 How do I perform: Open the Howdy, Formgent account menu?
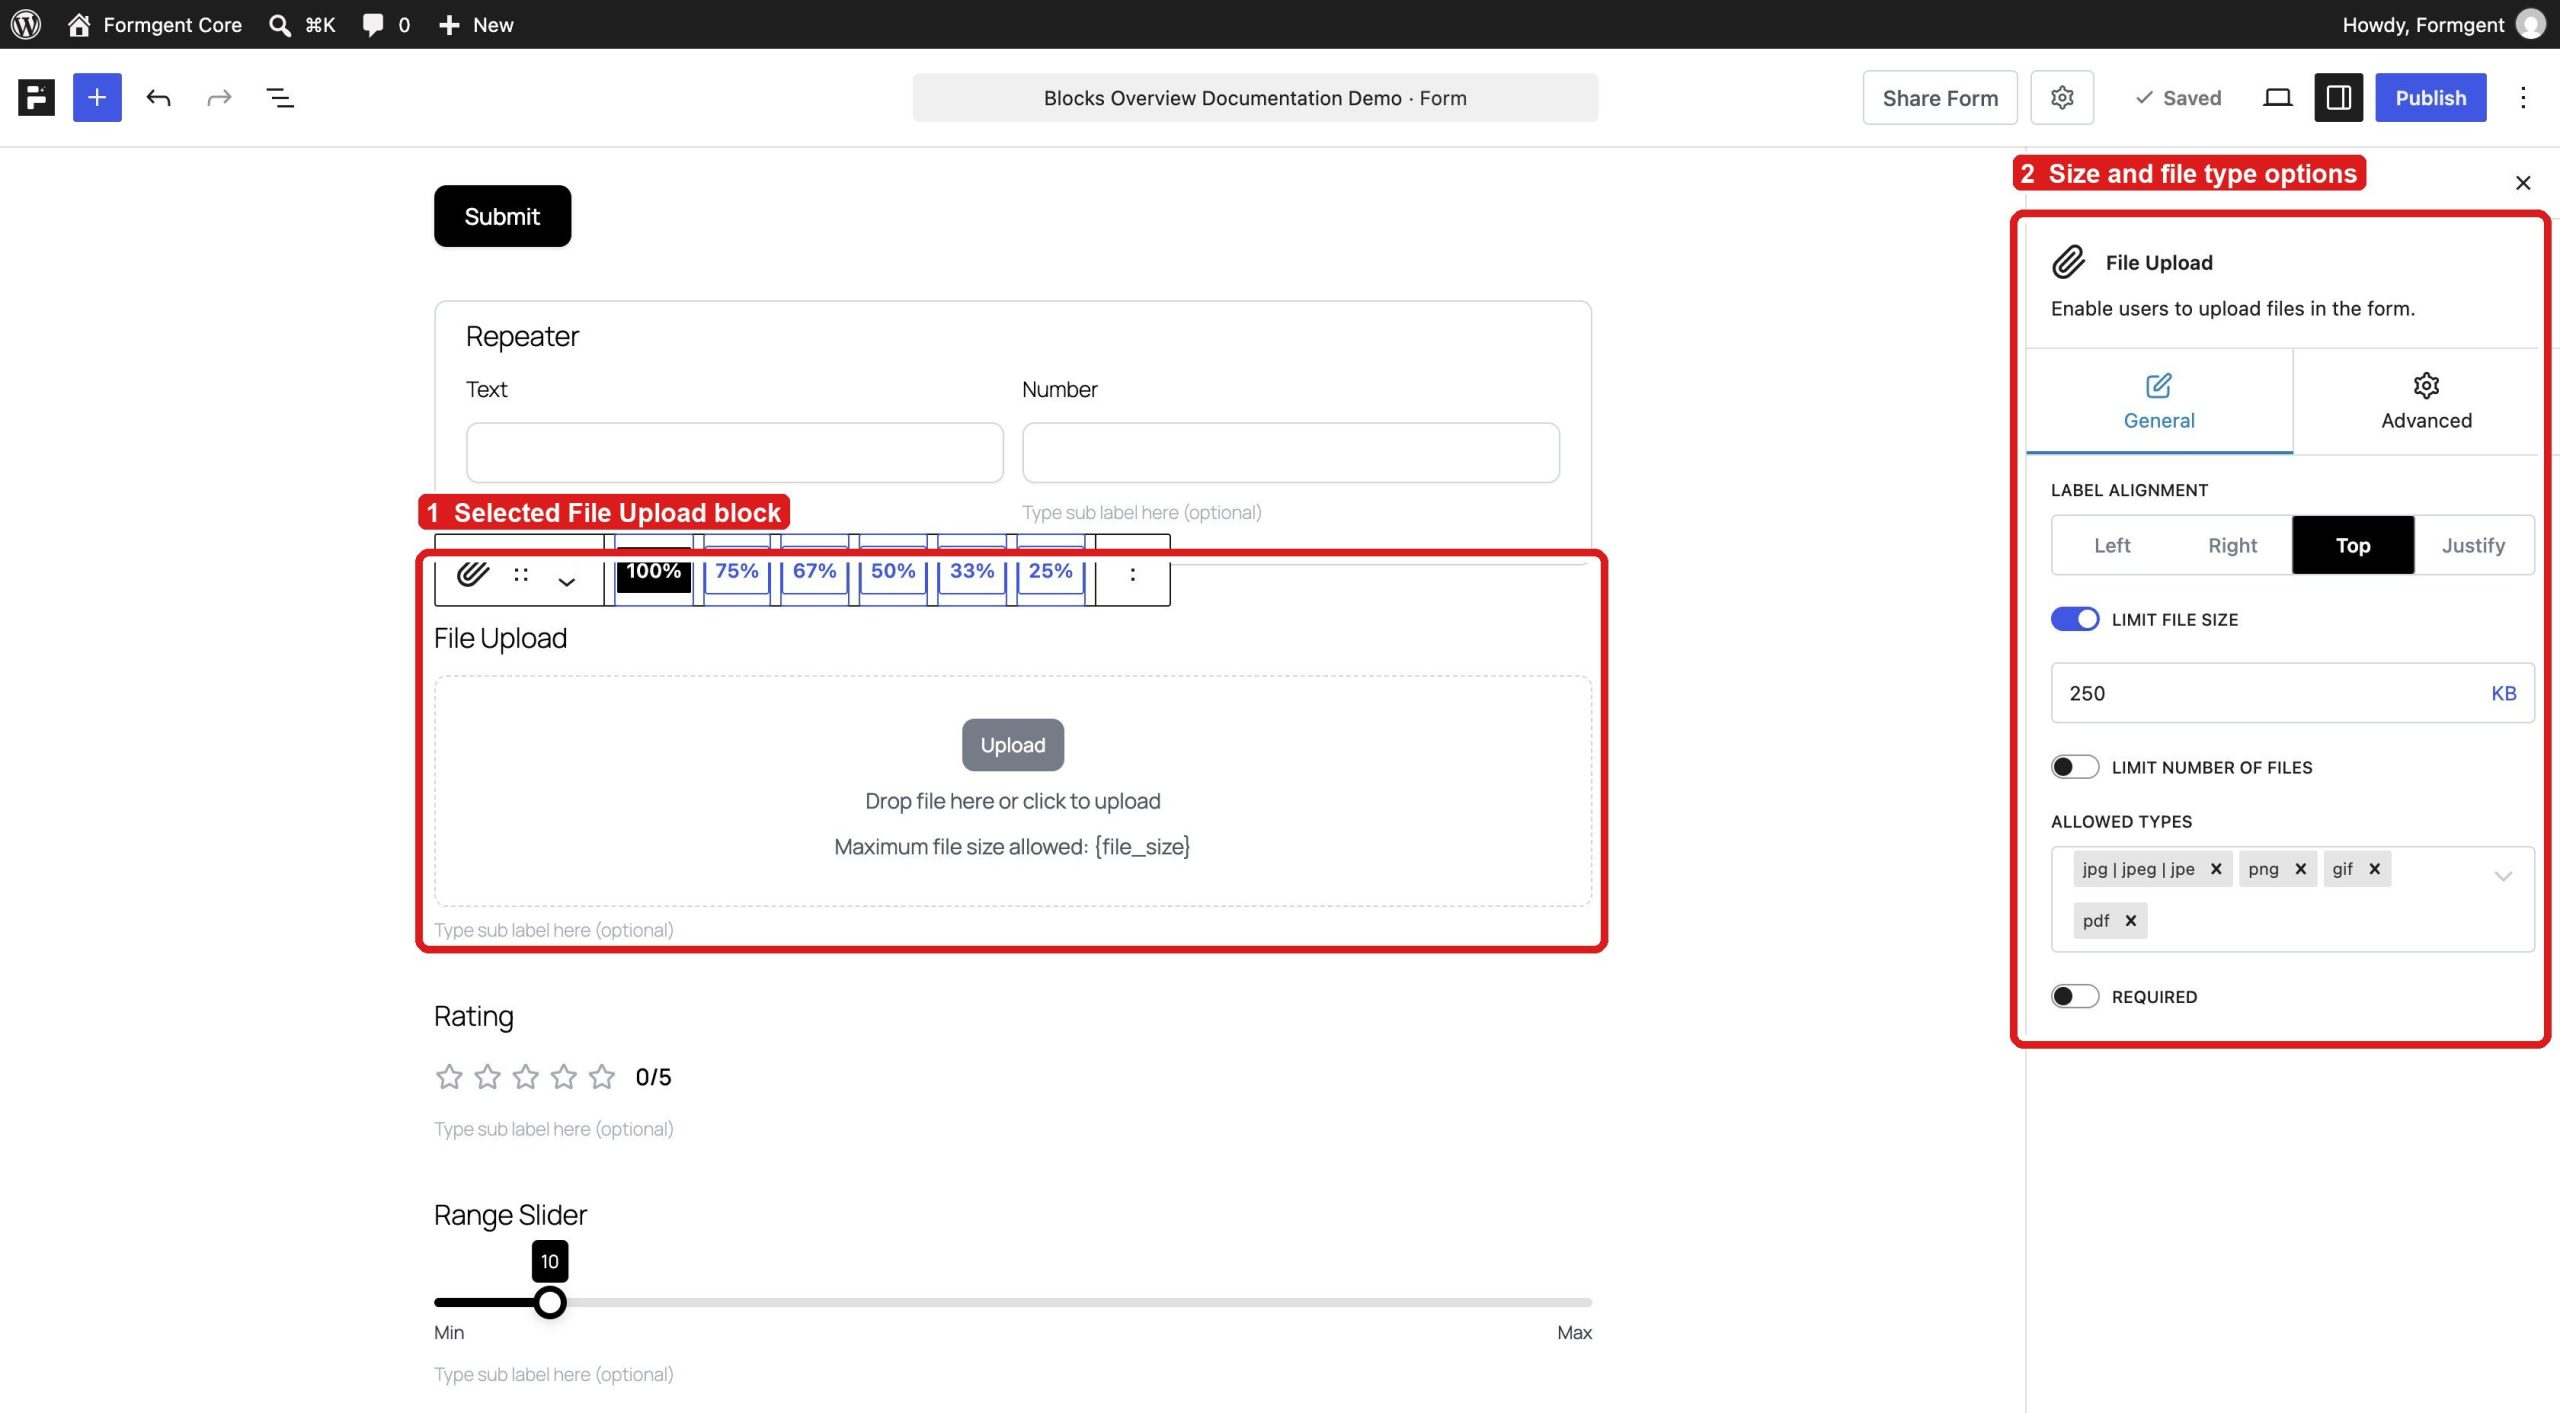coord(2442,24)
